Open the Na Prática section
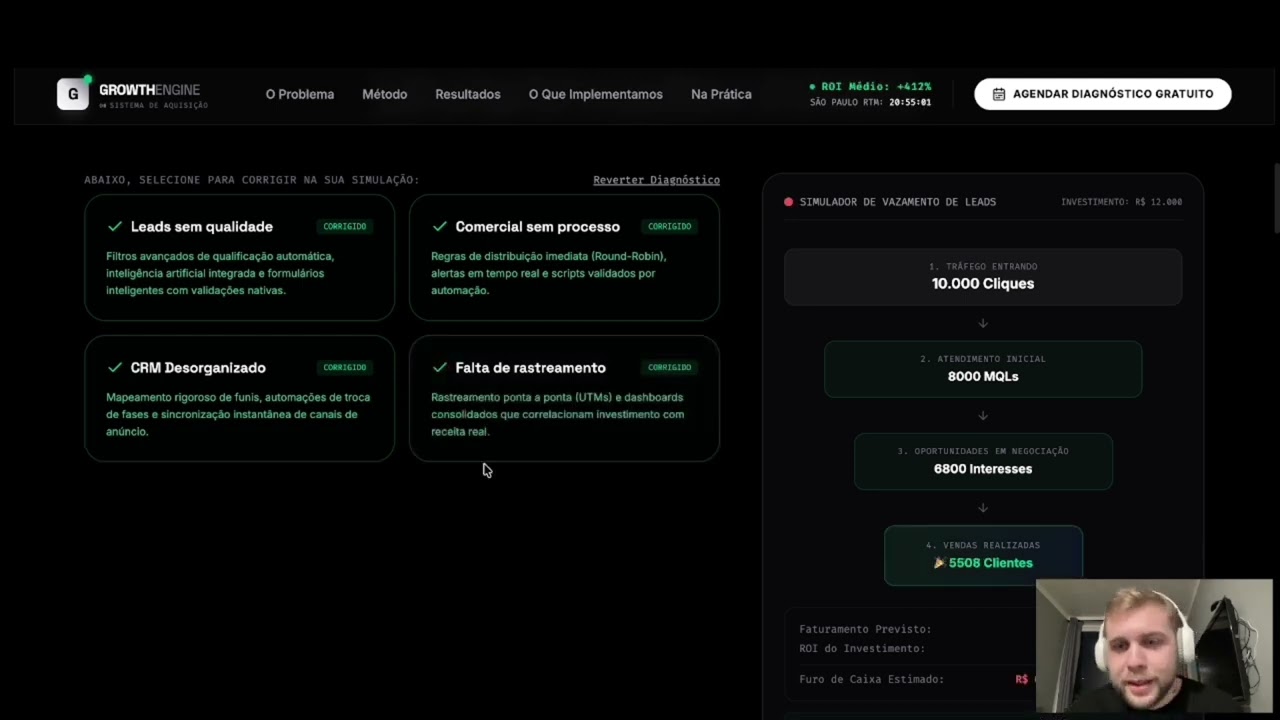The height and width of the screenshot is (720, 1280). pos(721,94)
